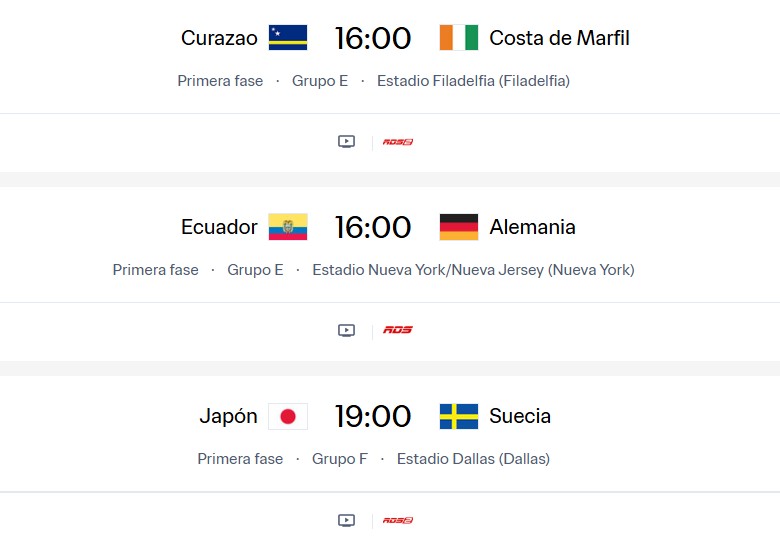Open RDS channel logo under Curazao match
This screenshot has height=547, width=780.
point(398,142)
